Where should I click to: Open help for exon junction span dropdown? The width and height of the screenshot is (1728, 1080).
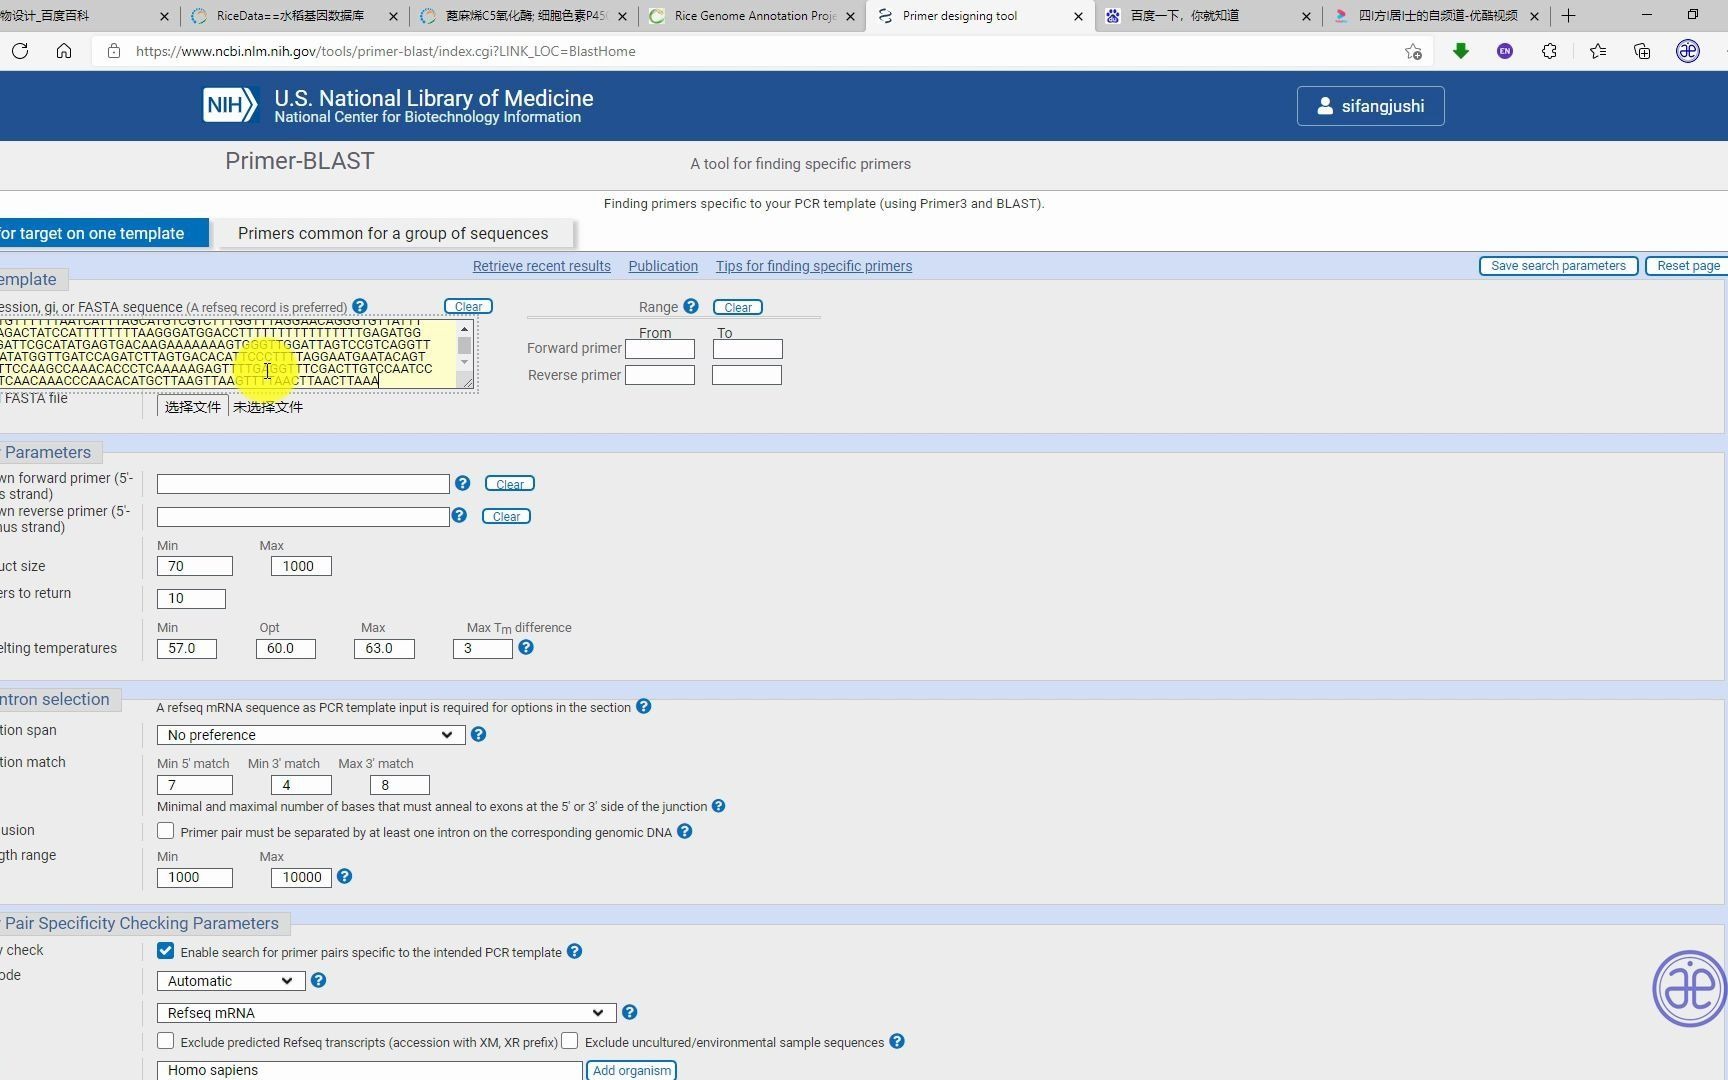pos(479,734)
